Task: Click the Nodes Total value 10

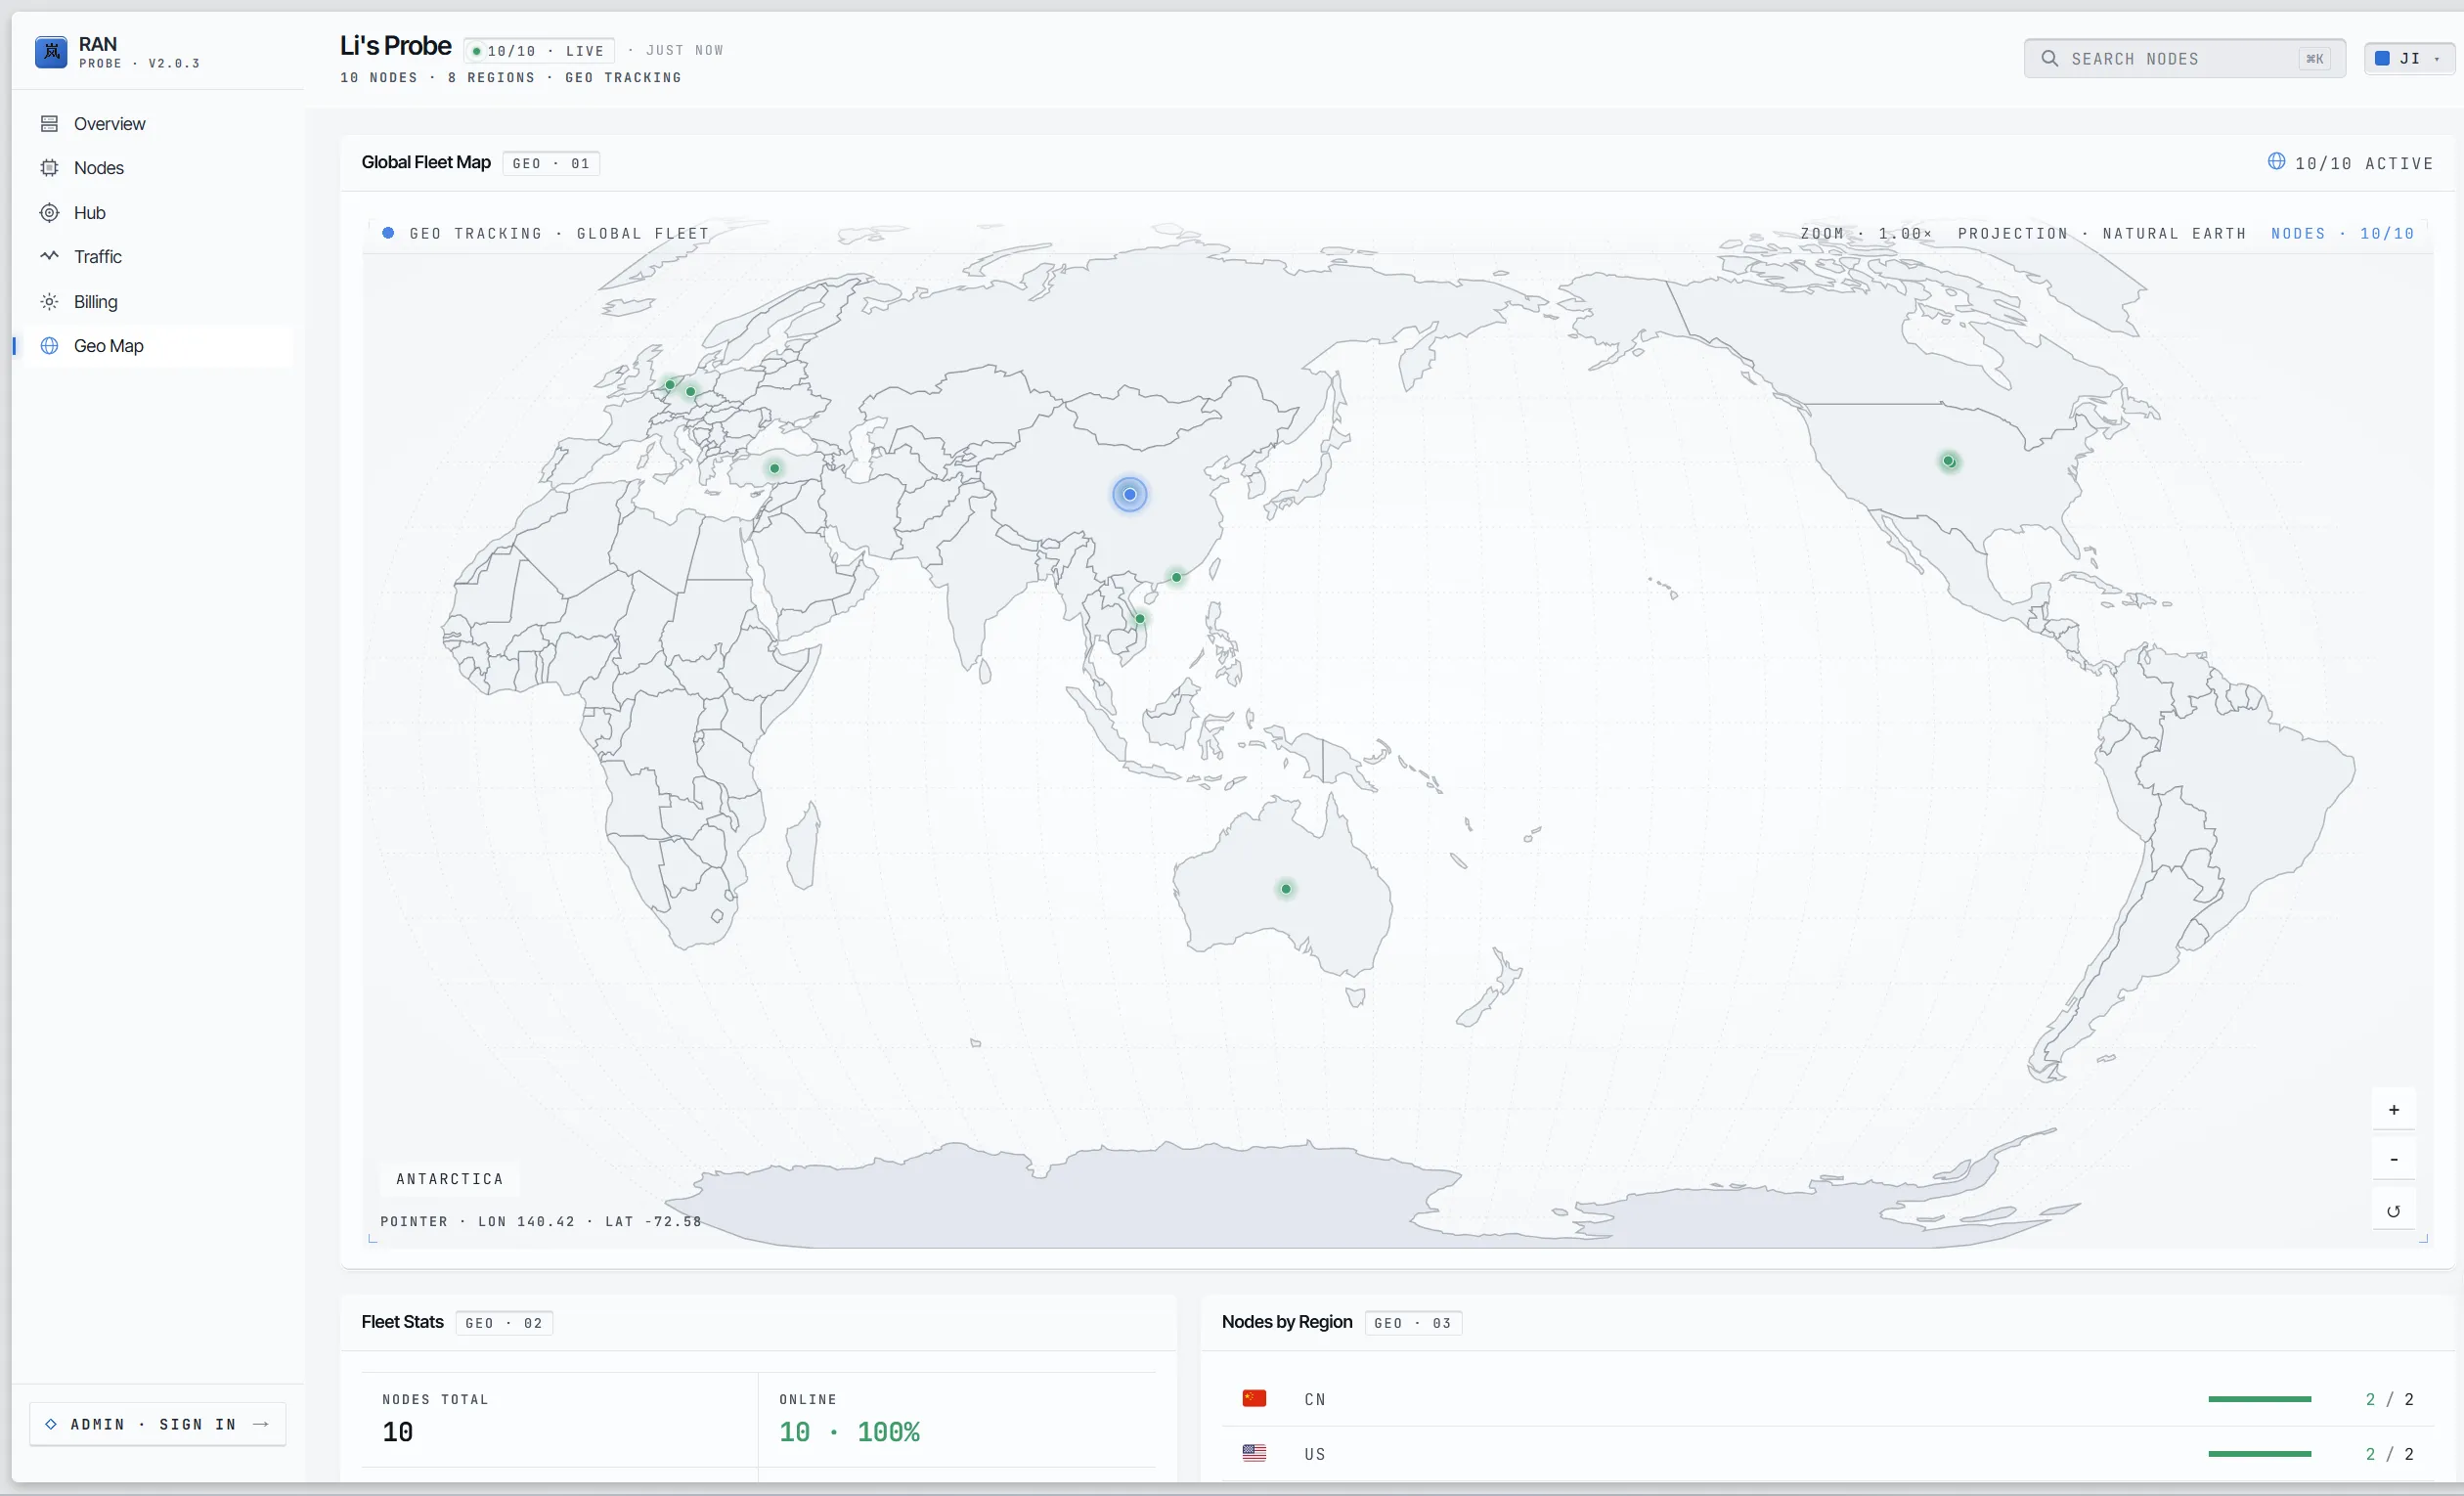Action: (x=398, y=1433)
